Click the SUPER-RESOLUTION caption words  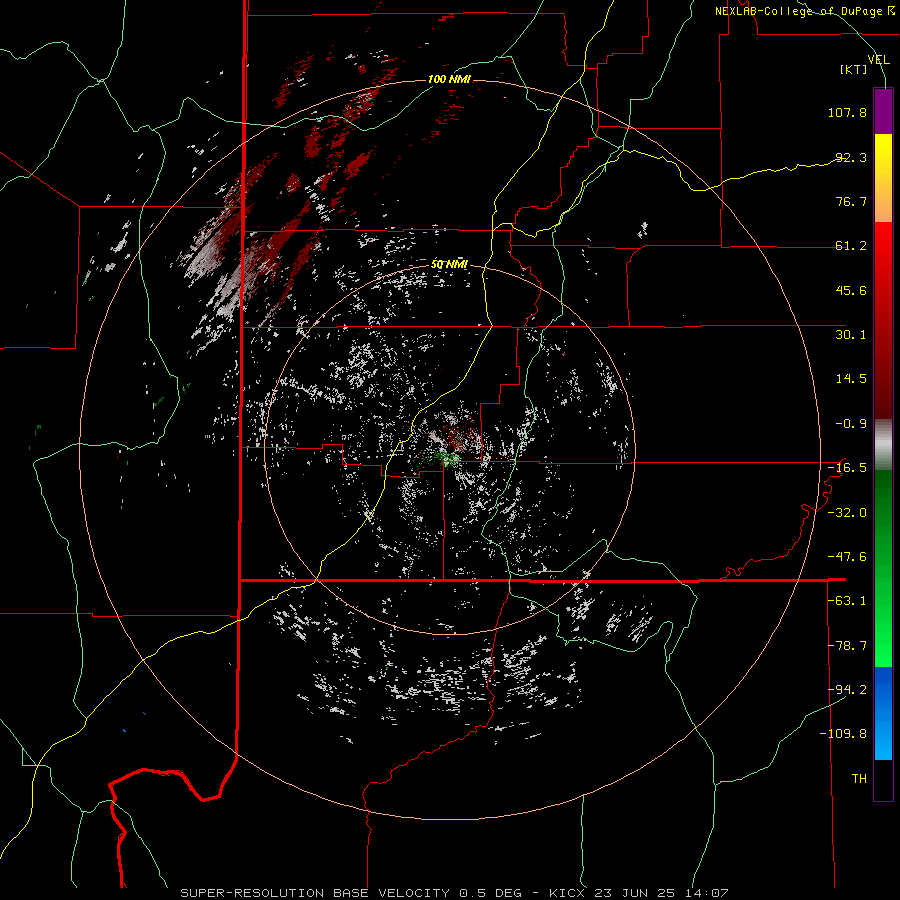point(251,893)
